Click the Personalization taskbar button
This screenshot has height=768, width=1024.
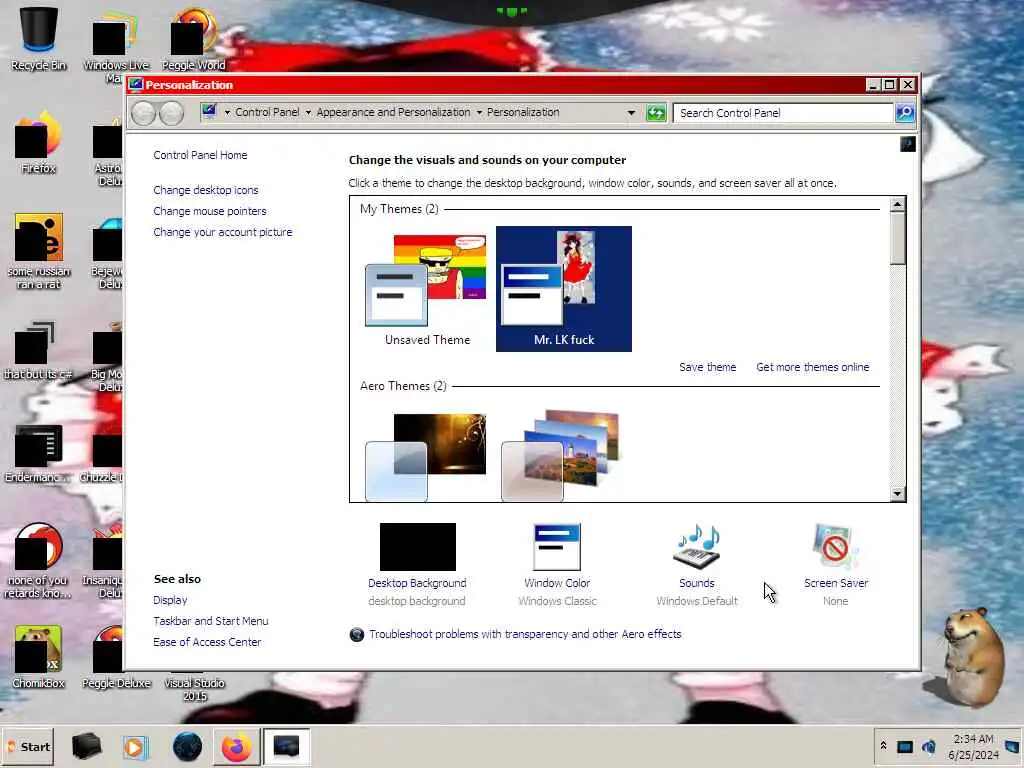pyautogui.click(x=286, y=746)
